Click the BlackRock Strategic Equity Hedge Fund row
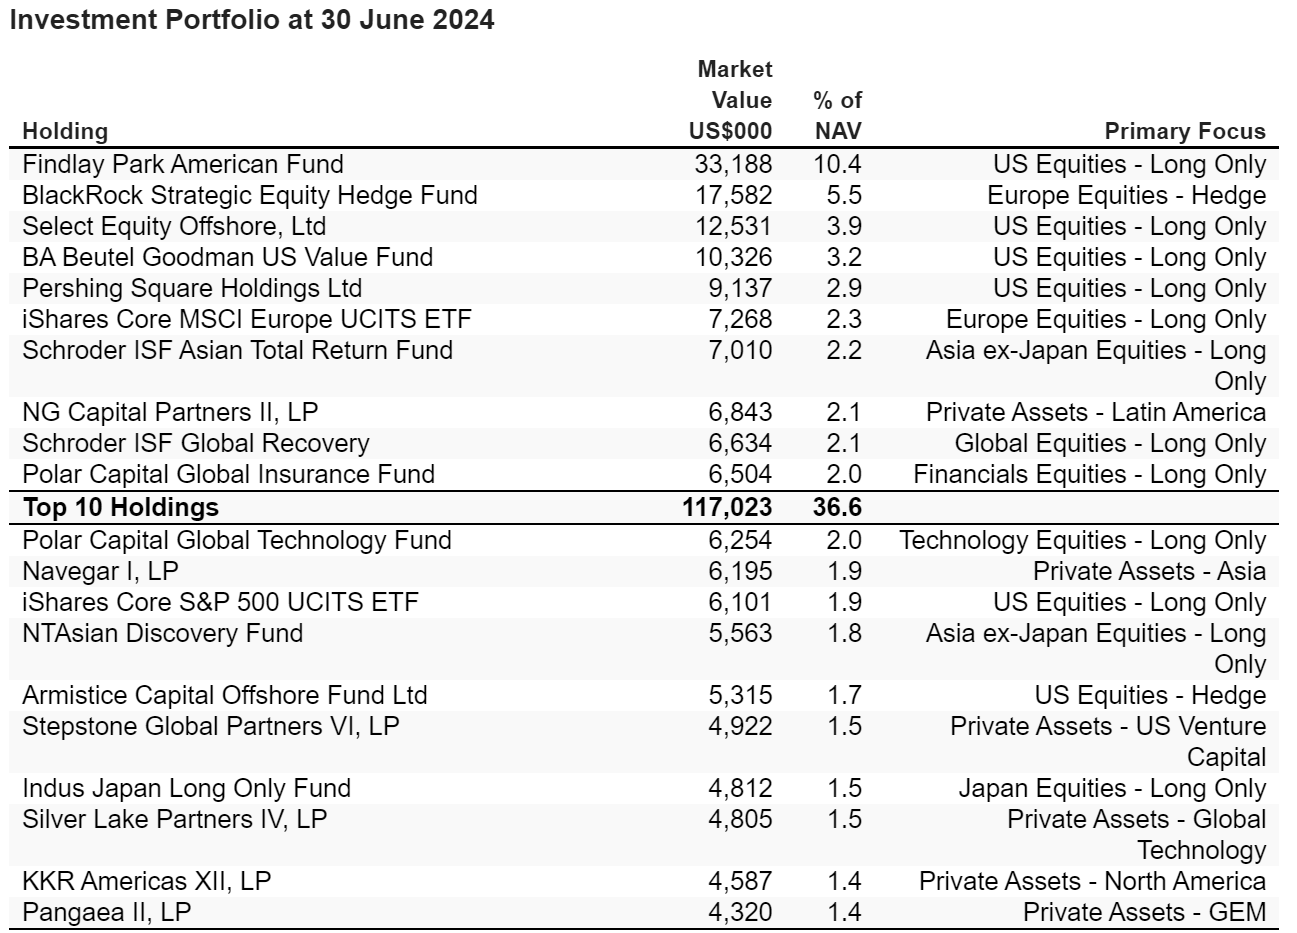Image resolution: width=1297 pixels, height=933 pixels. tap(645, 196)
